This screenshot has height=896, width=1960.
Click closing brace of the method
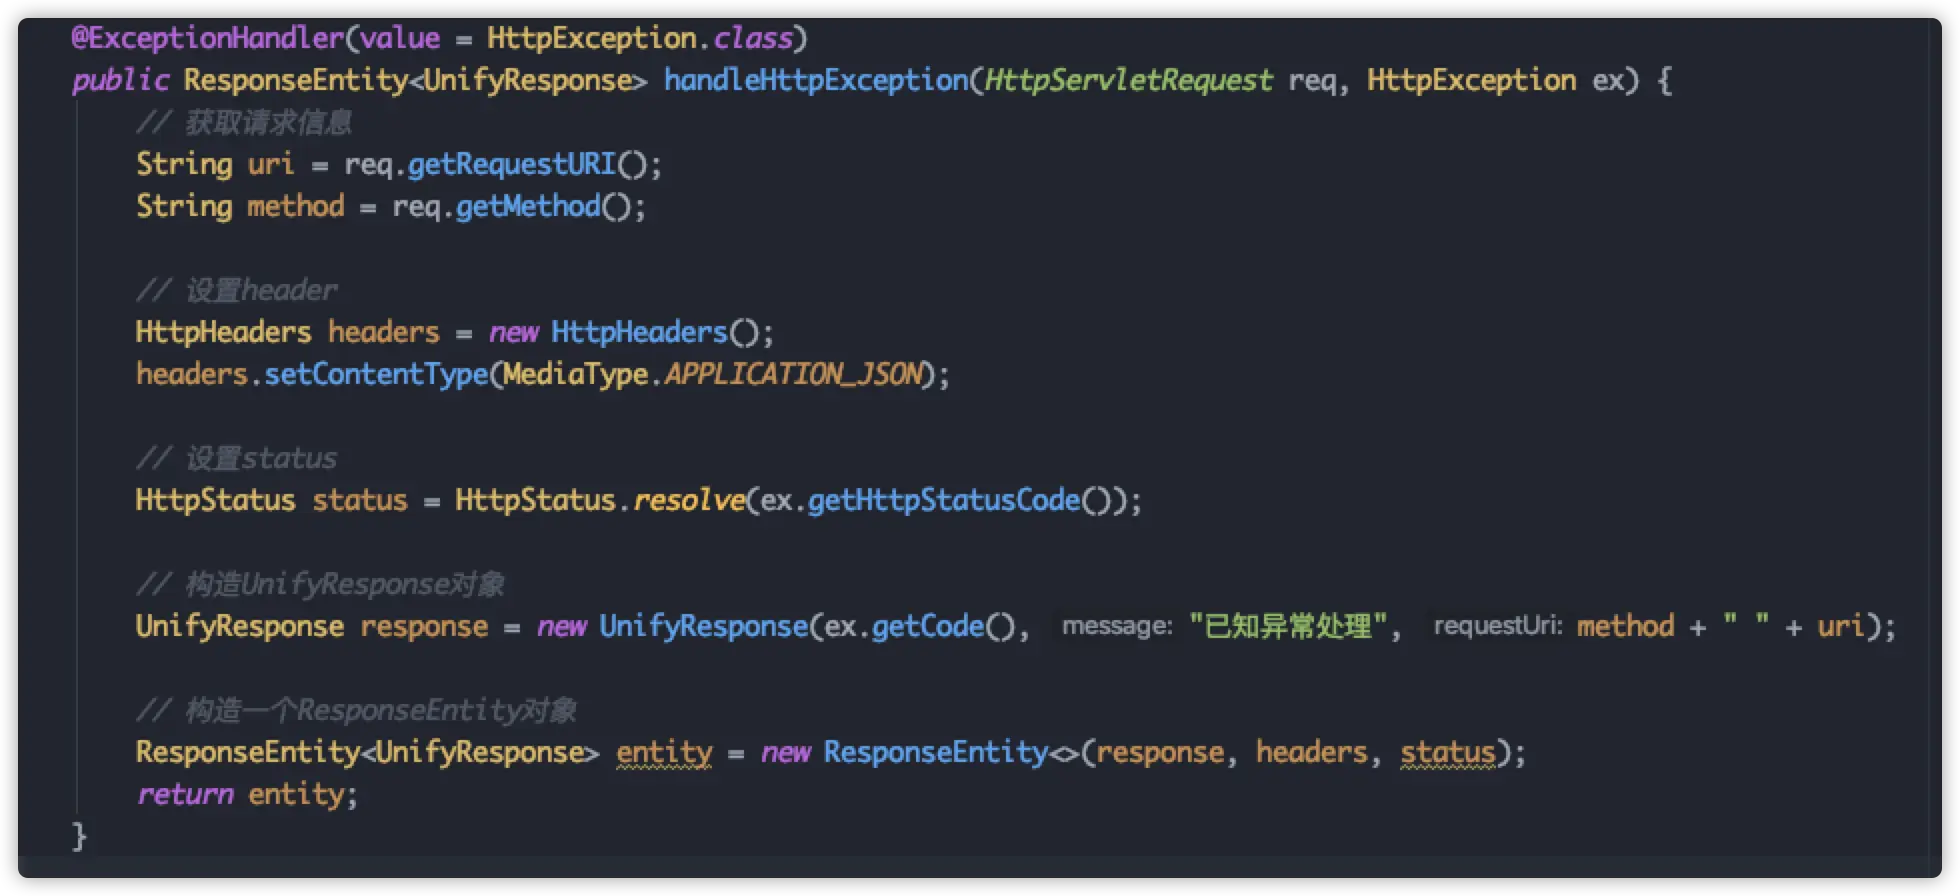[x=79, y=836]
